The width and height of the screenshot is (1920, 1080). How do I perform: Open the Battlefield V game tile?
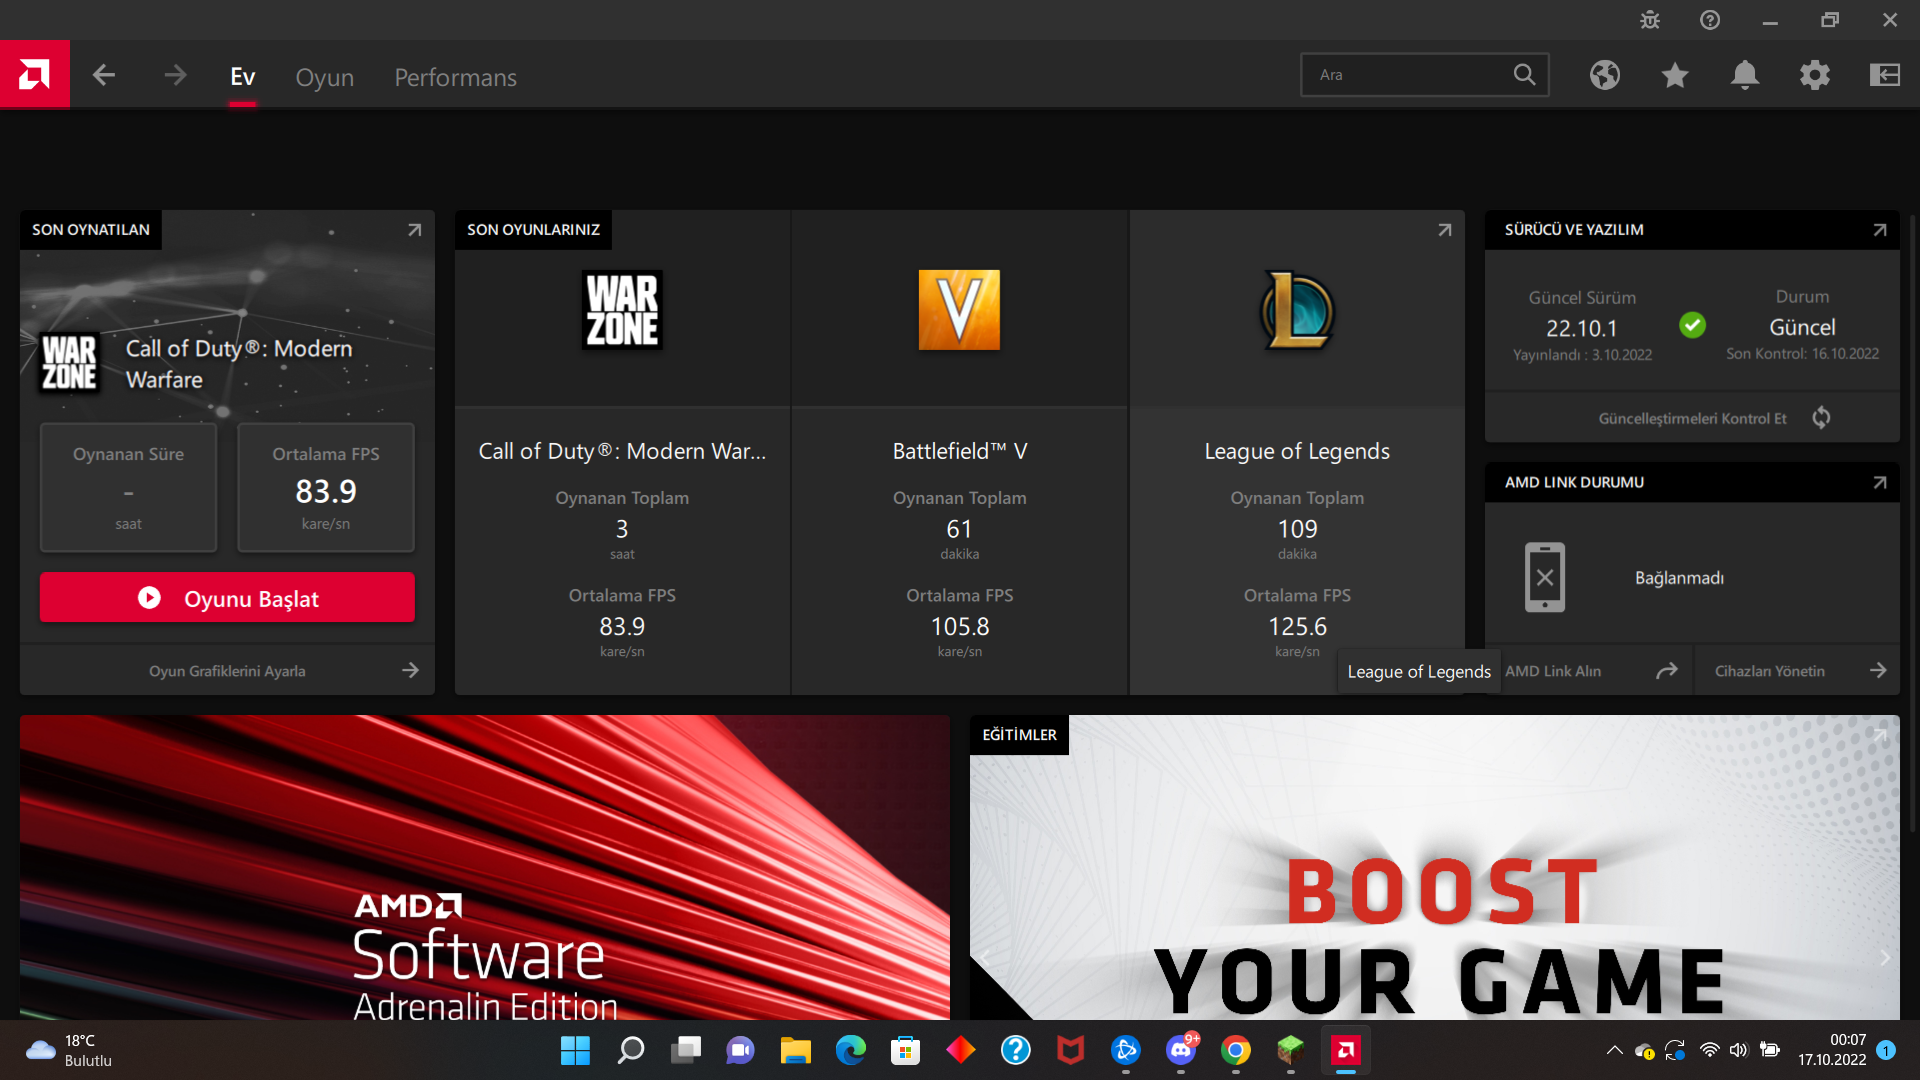pos(959,451)
